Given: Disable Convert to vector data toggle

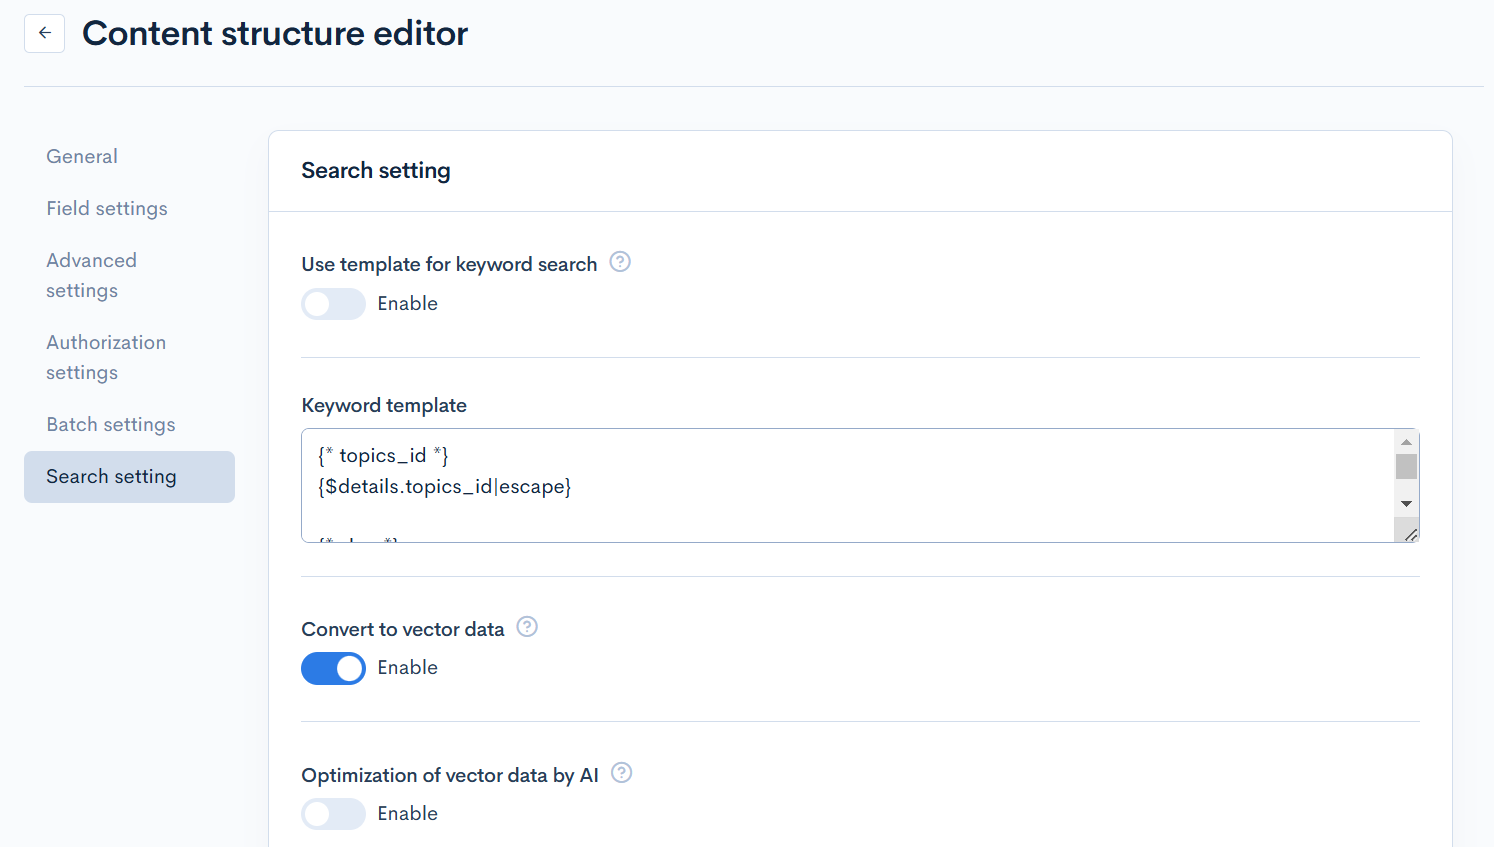Looking at the screenshot, I should [333, 668].
